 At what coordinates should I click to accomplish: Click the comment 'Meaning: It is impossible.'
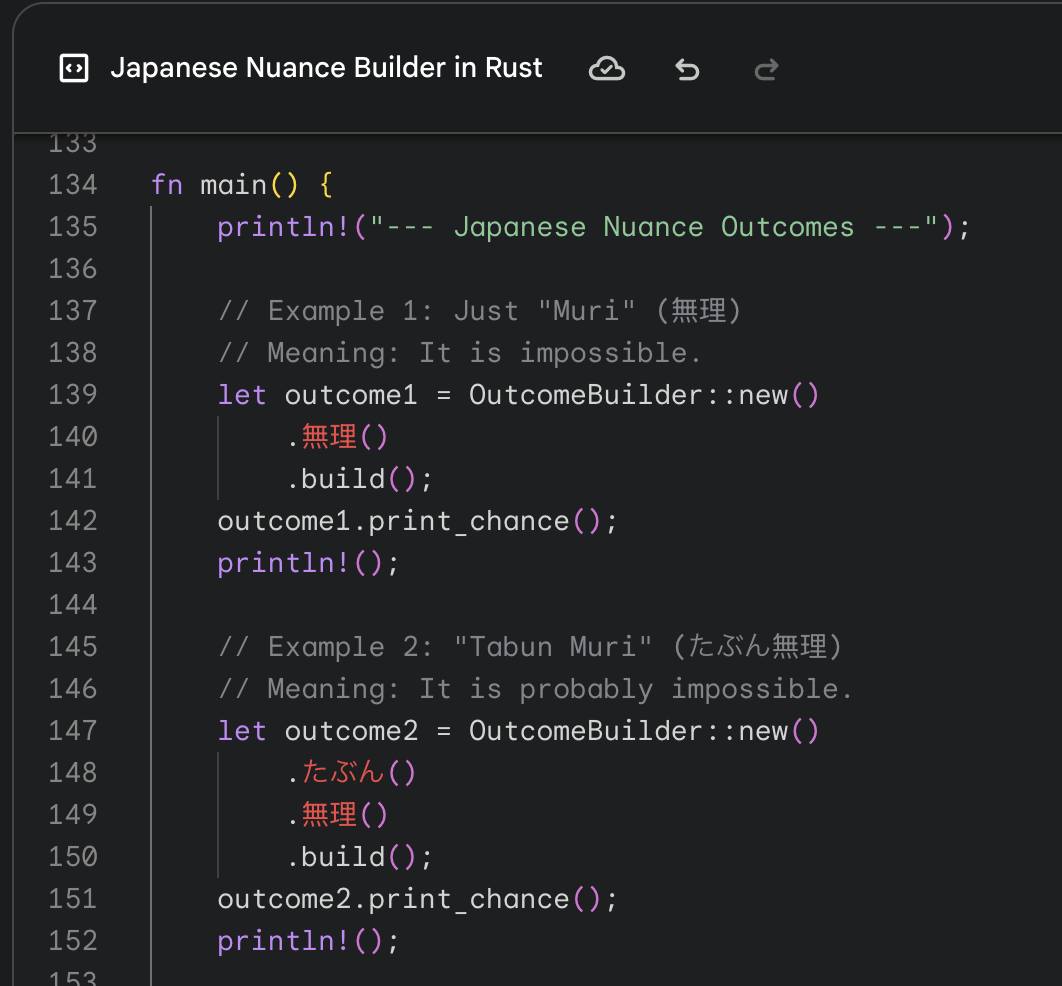pos(460,353)
